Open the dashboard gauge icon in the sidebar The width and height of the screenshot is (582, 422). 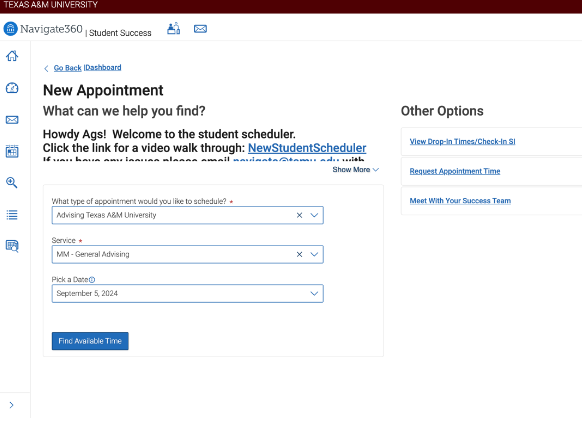12,88
